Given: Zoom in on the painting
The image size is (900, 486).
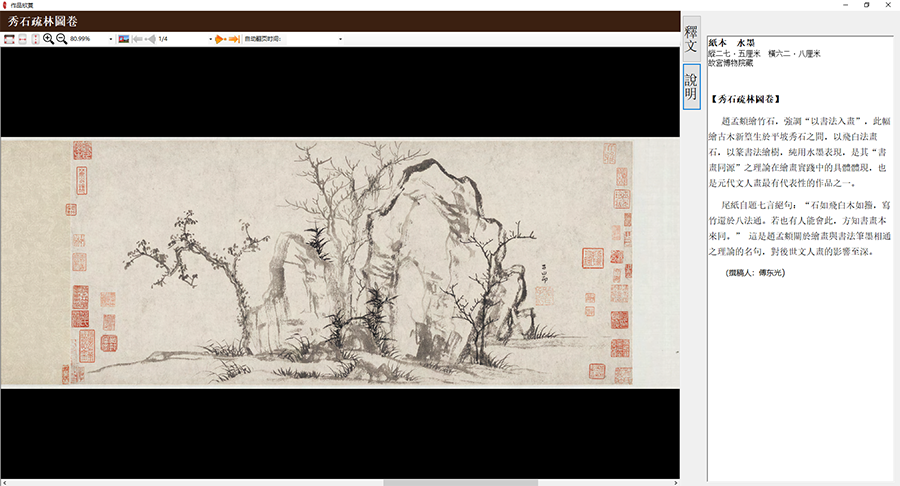Looking at the screenshot, I should 48,39.
